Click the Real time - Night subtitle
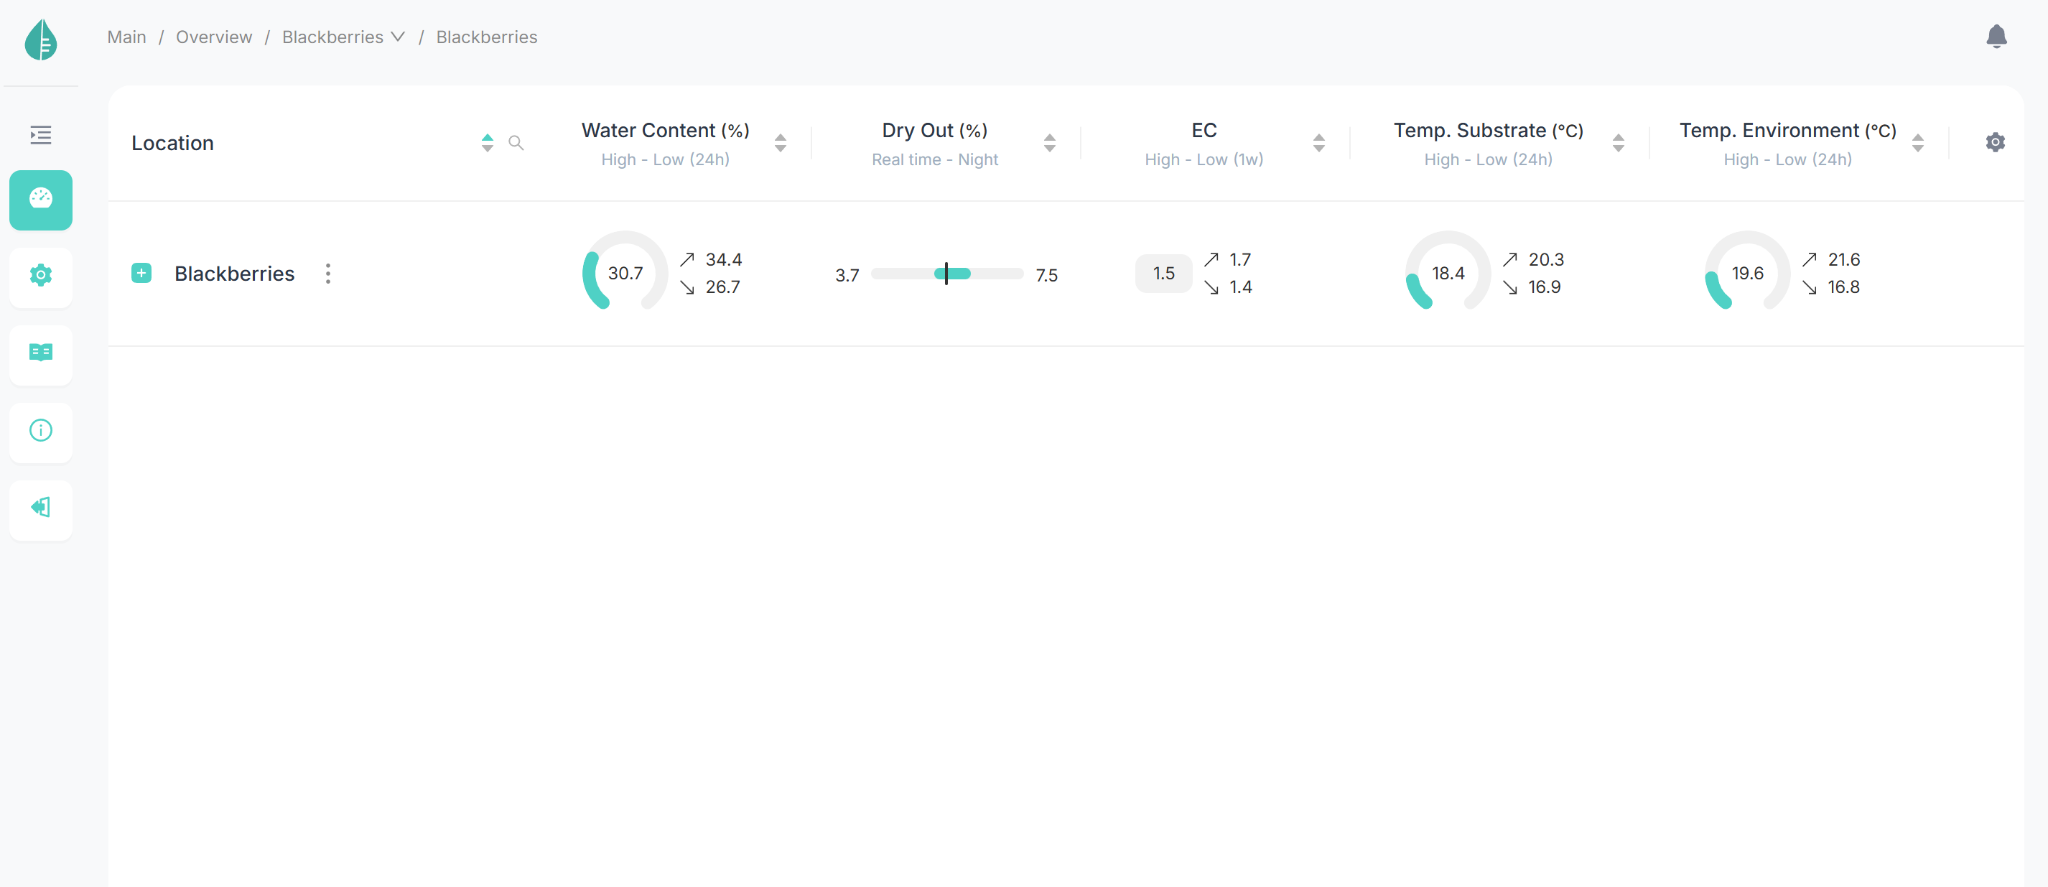The height and width of the screenshot is (887, 2048). coord(935,160)
